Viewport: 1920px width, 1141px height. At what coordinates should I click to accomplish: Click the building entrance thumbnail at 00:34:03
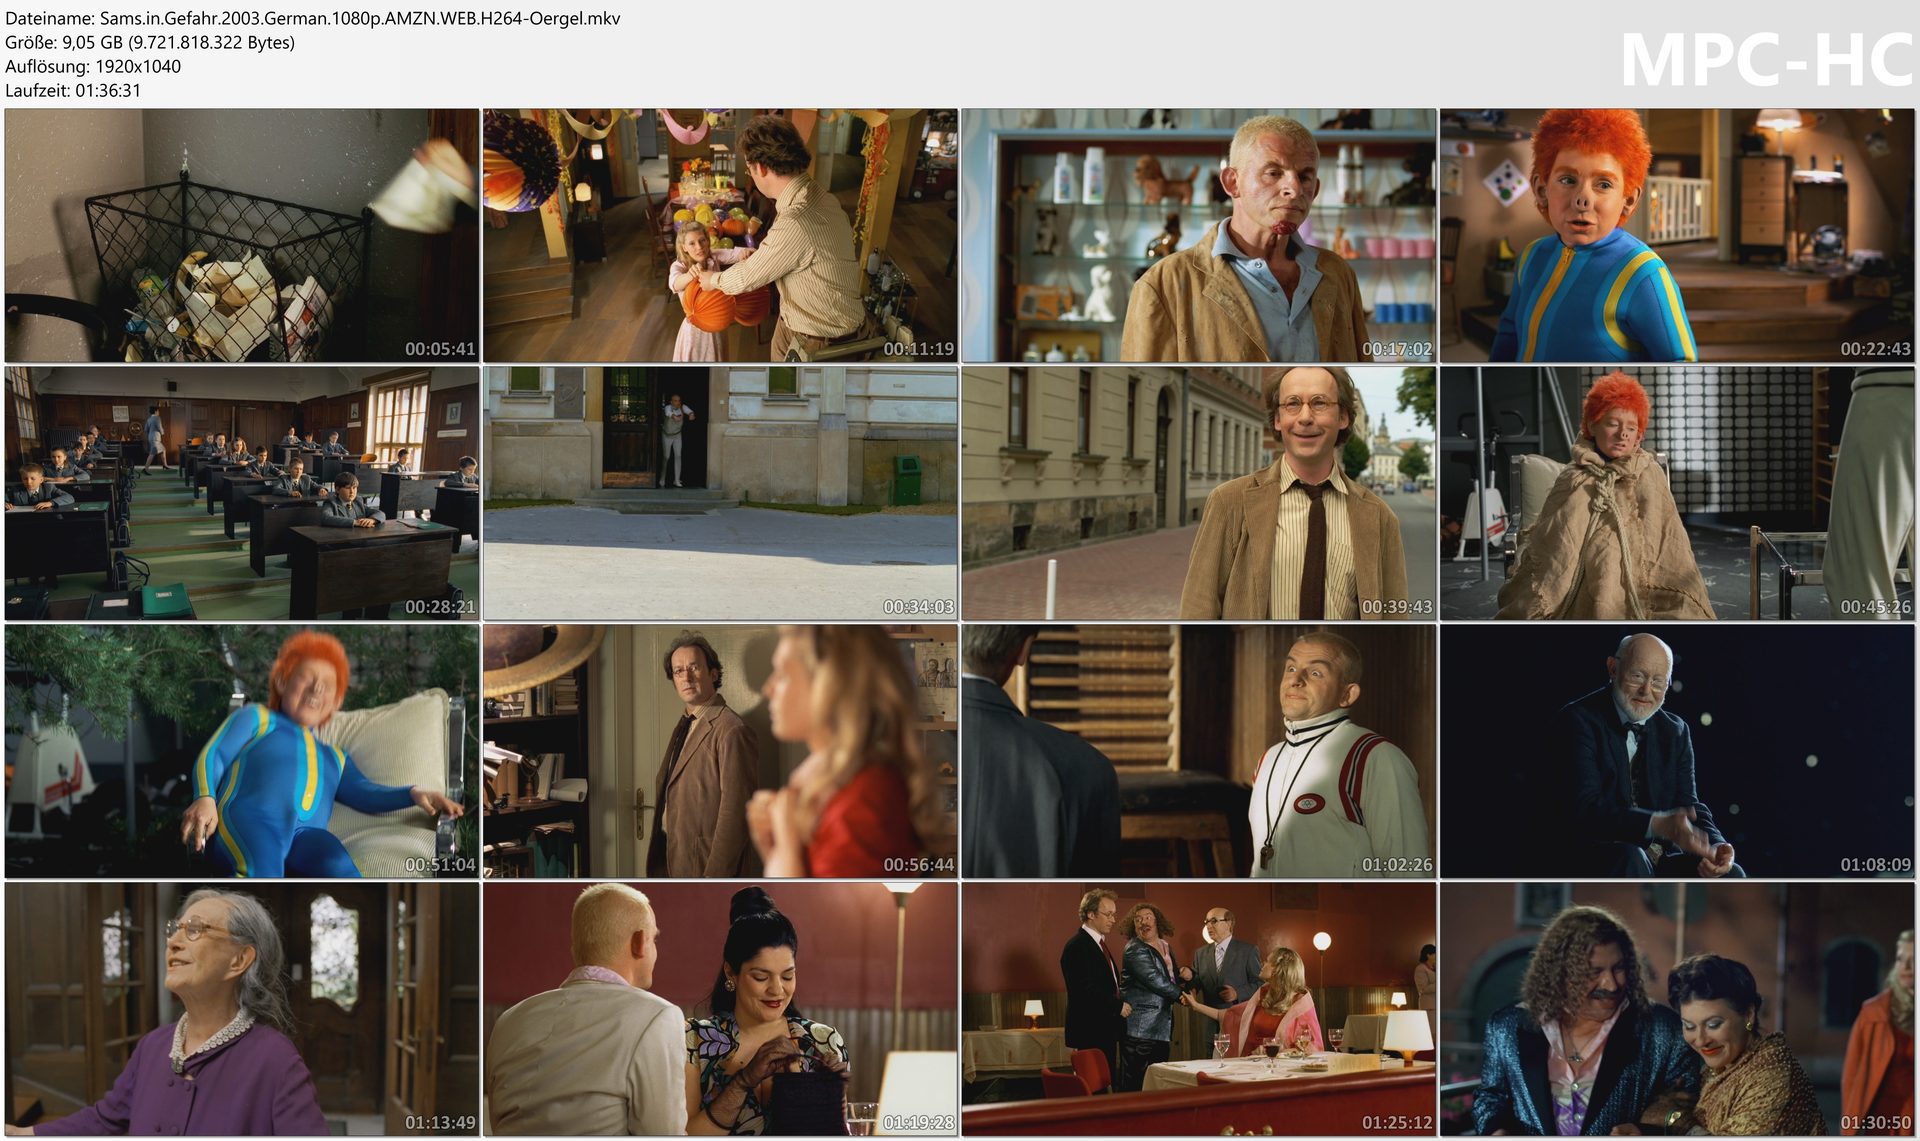point(720,493)
